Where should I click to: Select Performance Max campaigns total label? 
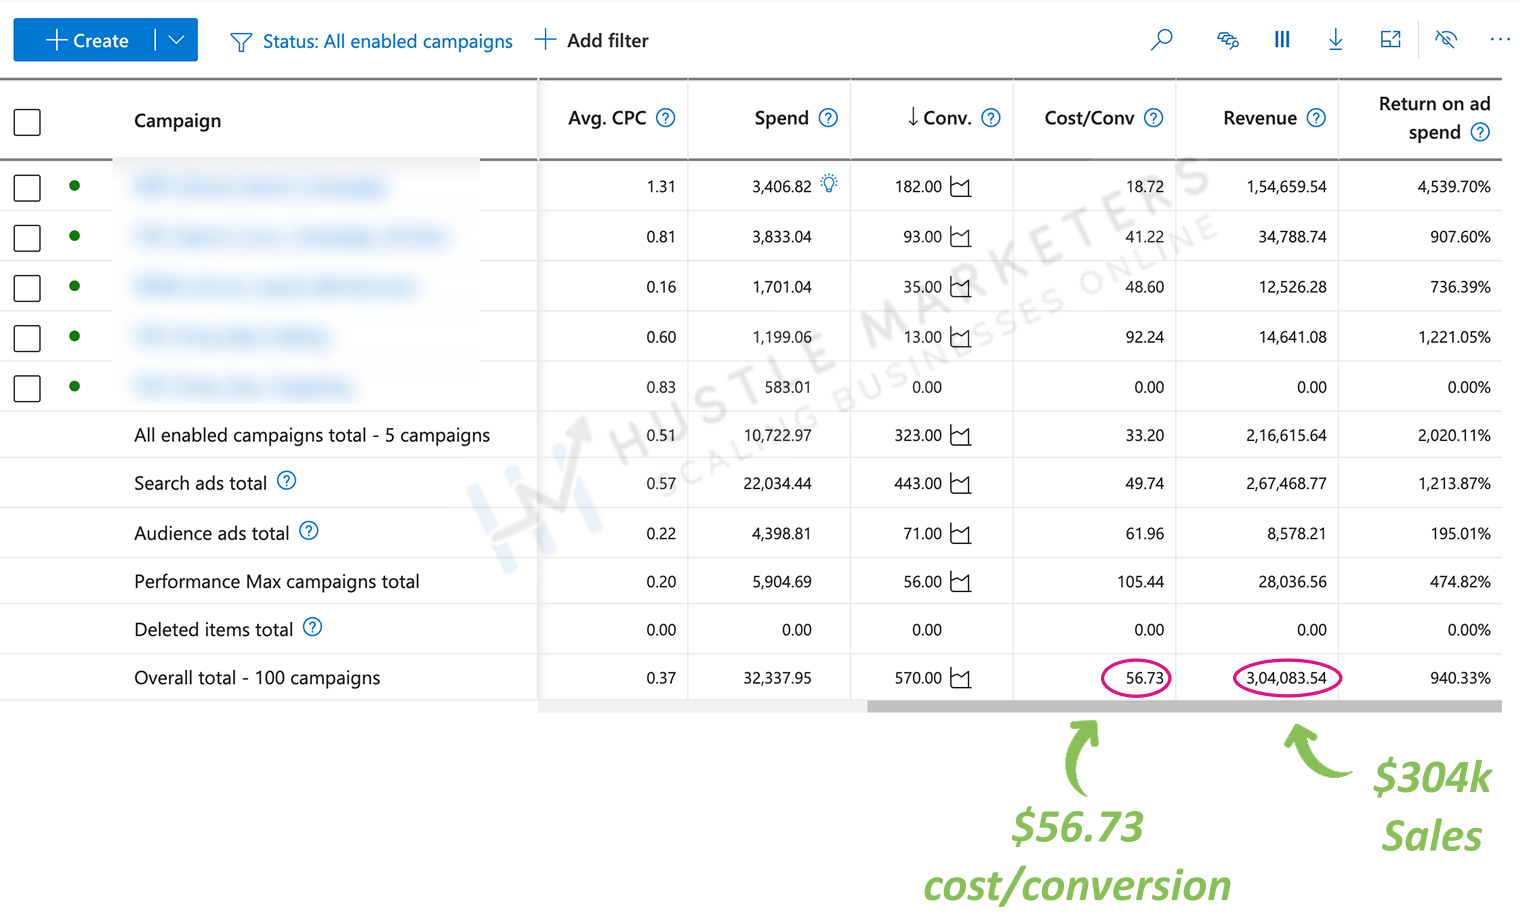[x=276, y=582]
